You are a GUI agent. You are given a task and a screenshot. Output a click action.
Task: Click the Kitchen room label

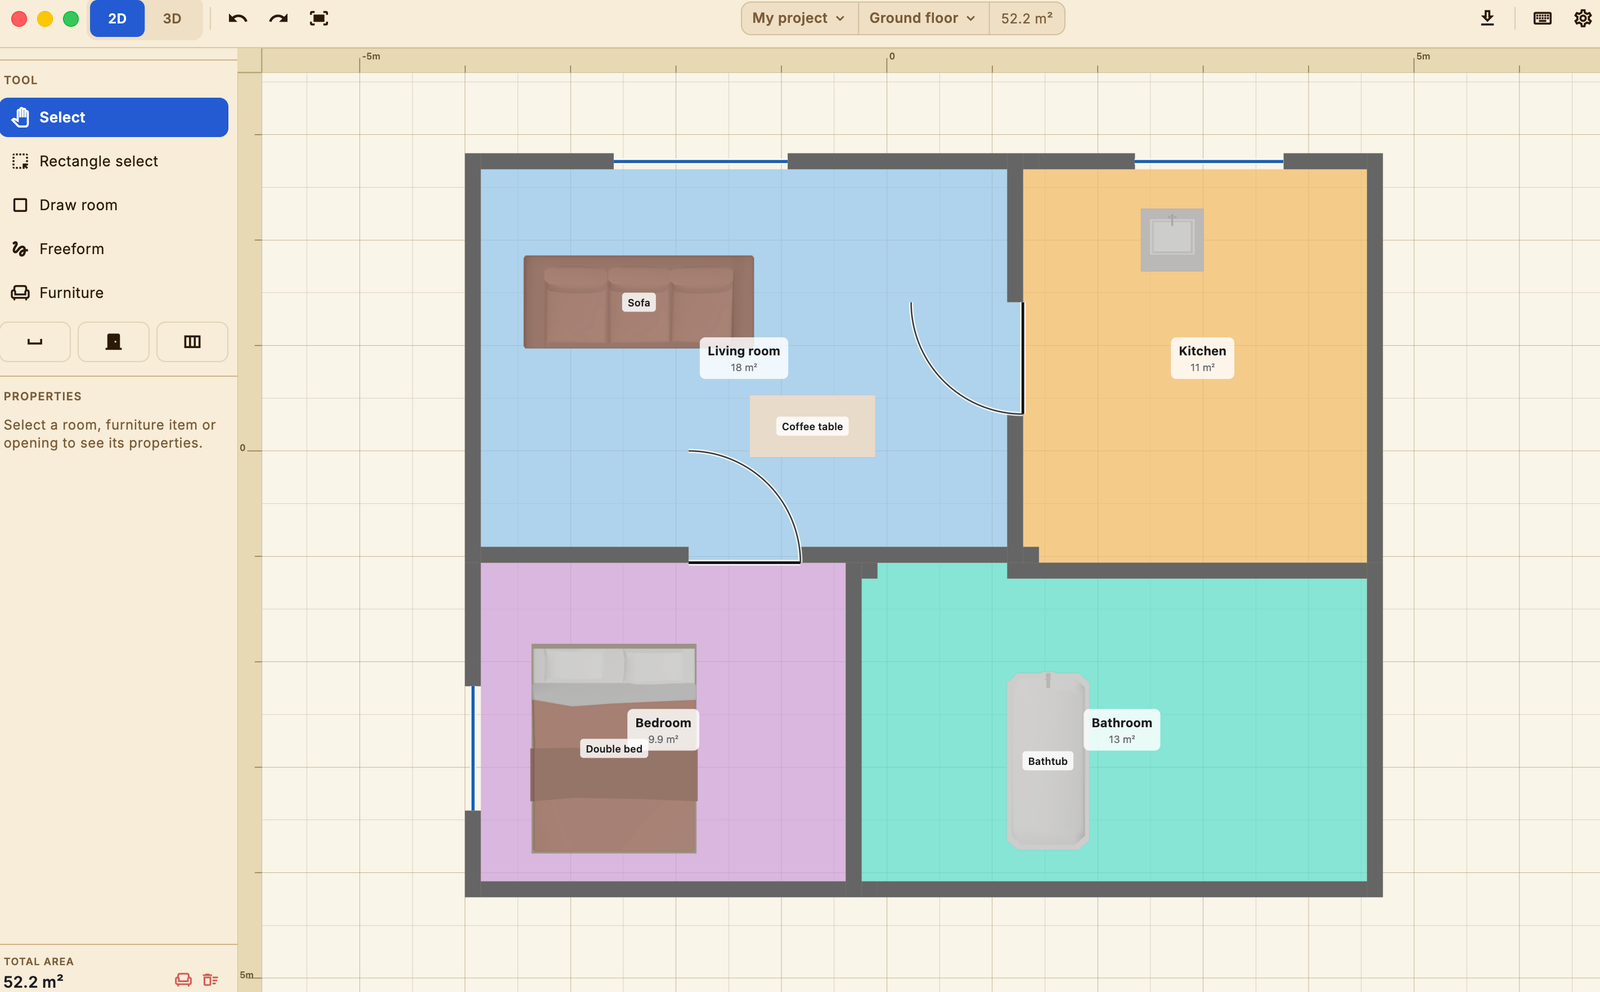tap(1202, 358)
